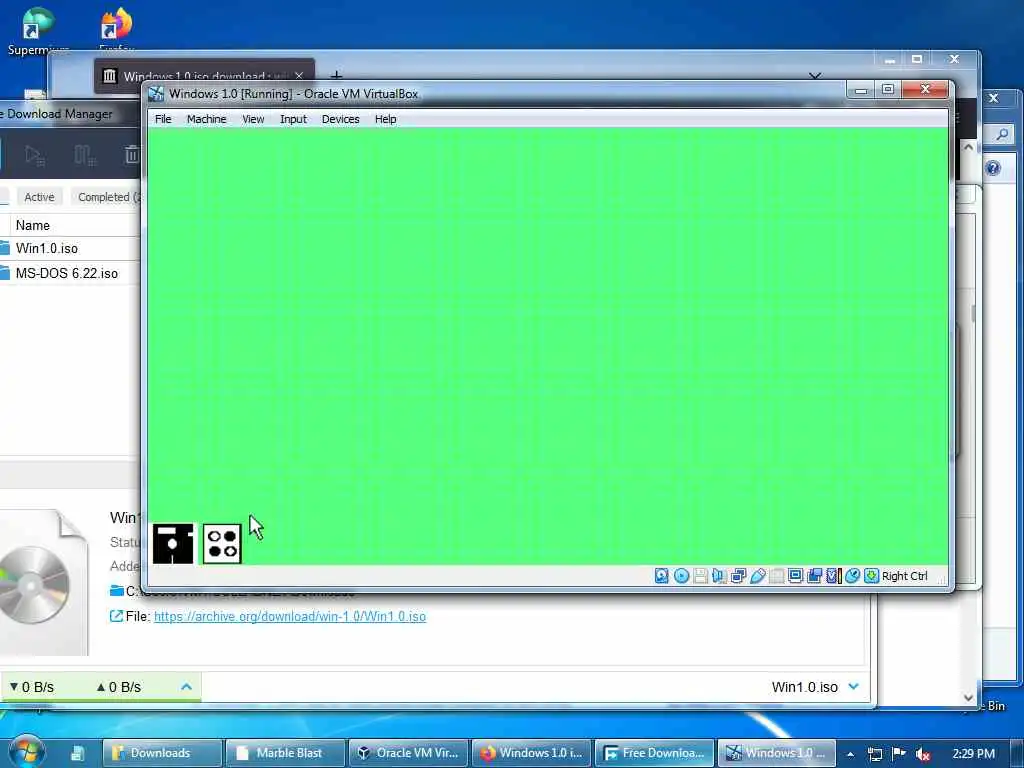
Task: Click the resume download icon in Download Manager
Action: point(34,155)
